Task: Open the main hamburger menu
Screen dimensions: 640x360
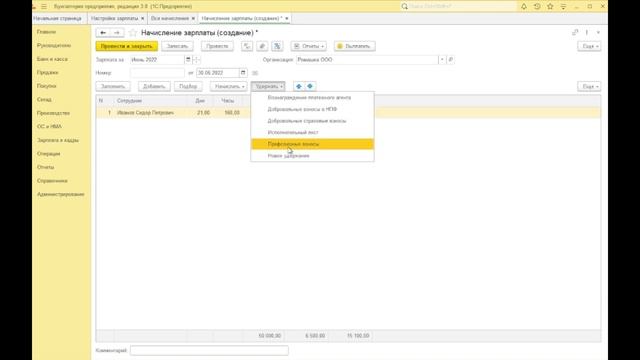Action: (44, 7)
